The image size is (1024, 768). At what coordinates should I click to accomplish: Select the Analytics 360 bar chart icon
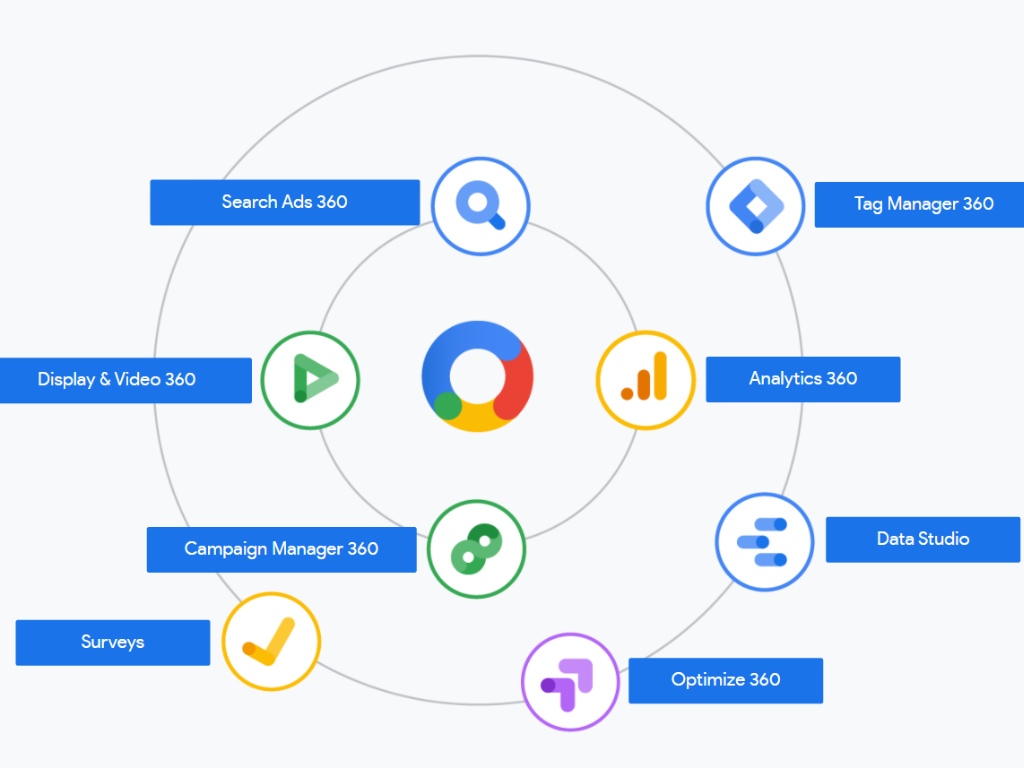[x=645, y=380]
